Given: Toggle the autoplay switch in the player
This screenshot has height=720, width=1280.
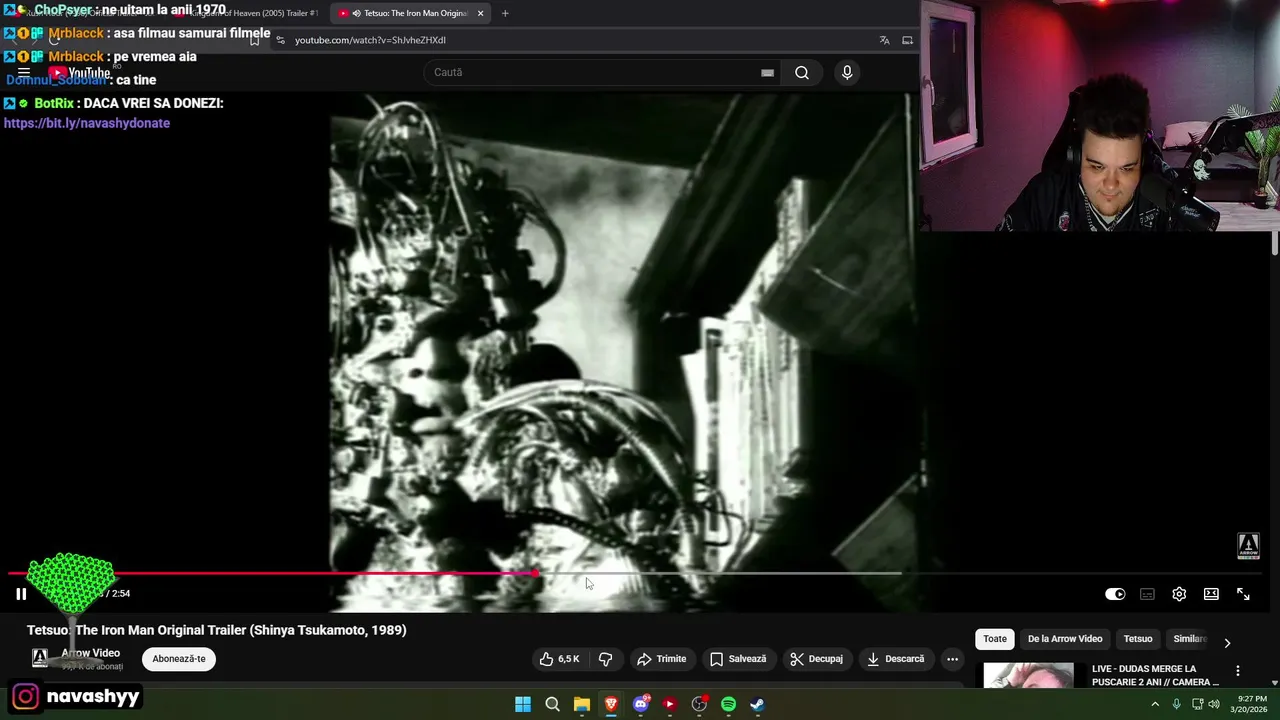Looking at the screenshot, I should point(1115,594).
